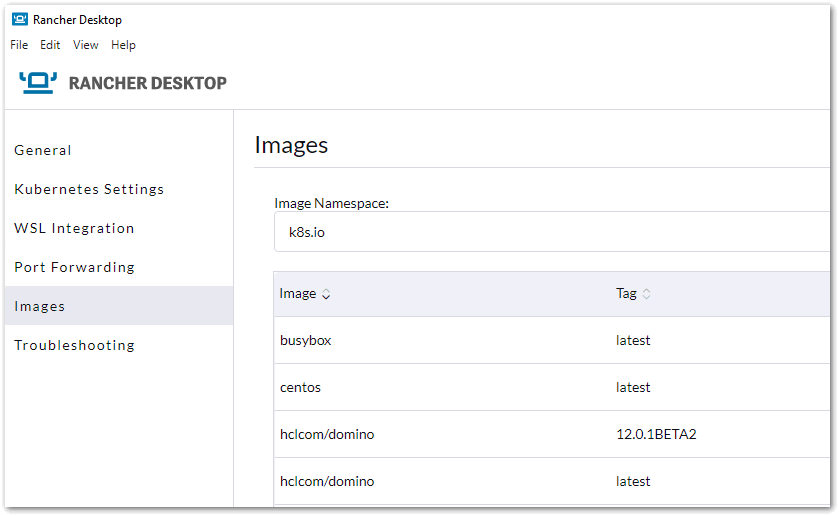The image size is (839, 516).
Task: Select the hclcom/domino latest row
Action: tap(552, 481)
